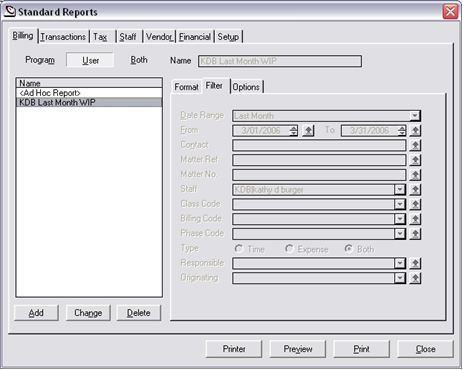The height and width of the screenshot is (370, 463).
Task: Select the KDB Last Month WIP row
Action: 89,102
